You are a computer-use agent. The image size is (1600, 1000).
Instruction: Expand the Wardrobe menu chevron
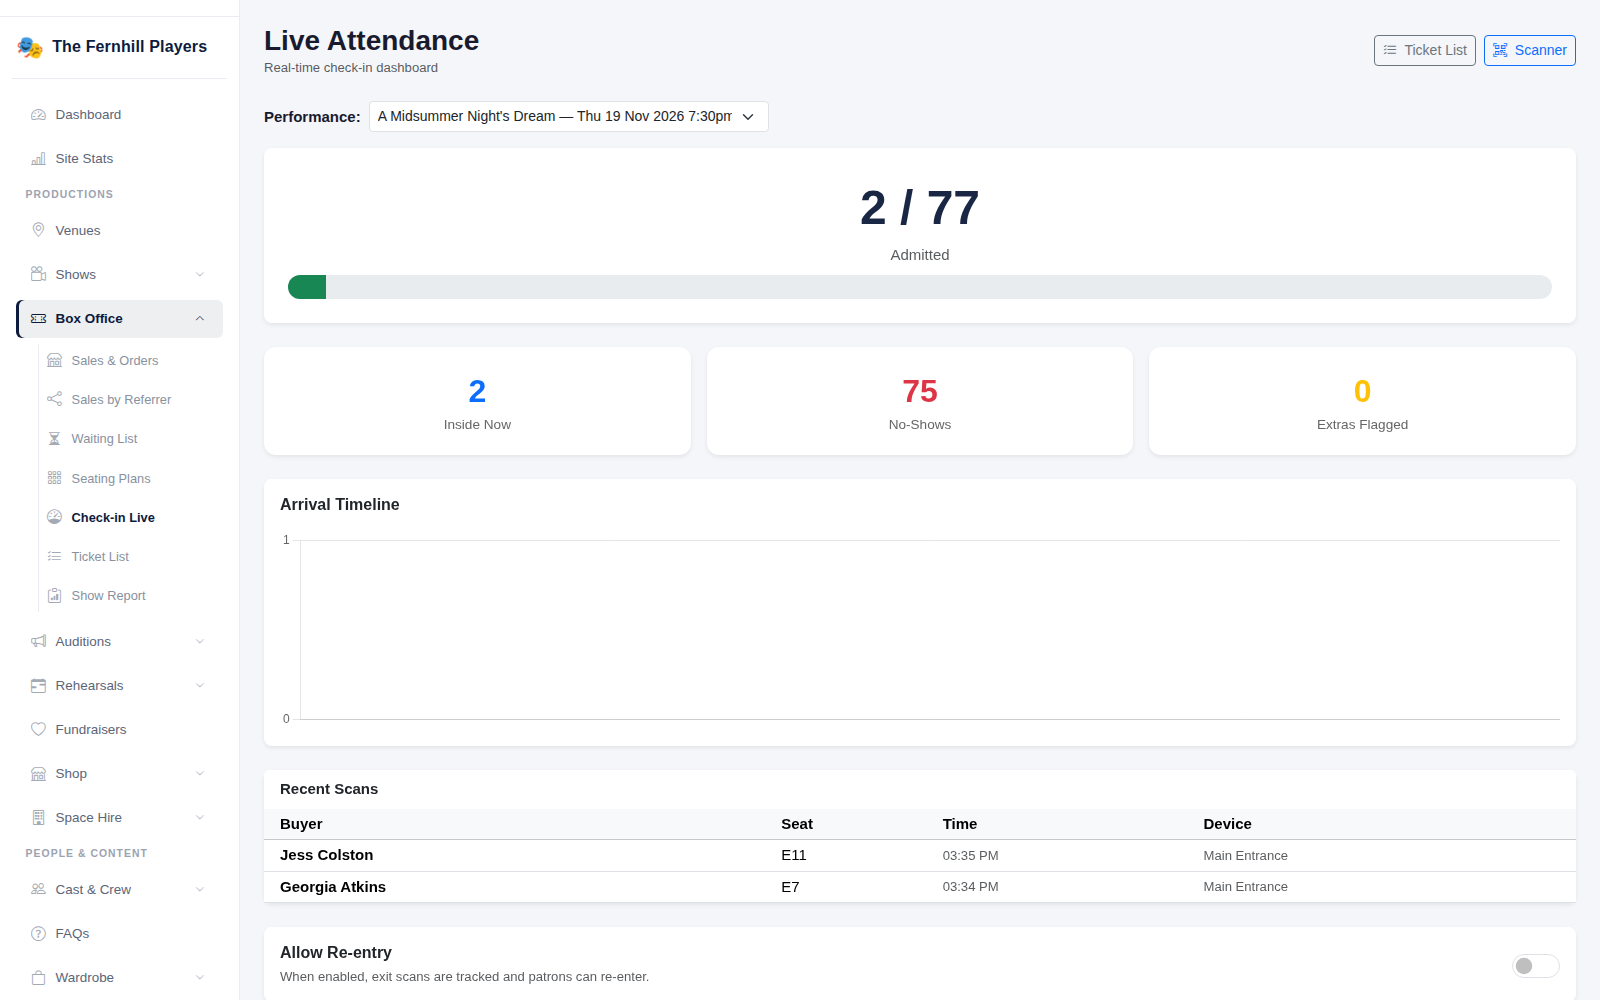pos(200,978)
